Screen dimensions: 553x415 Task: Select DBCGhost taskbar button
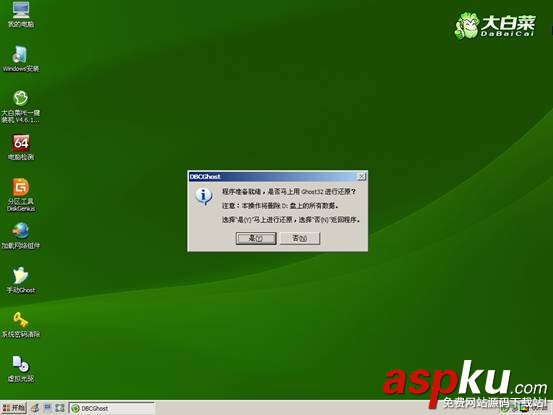pos(111,408)
